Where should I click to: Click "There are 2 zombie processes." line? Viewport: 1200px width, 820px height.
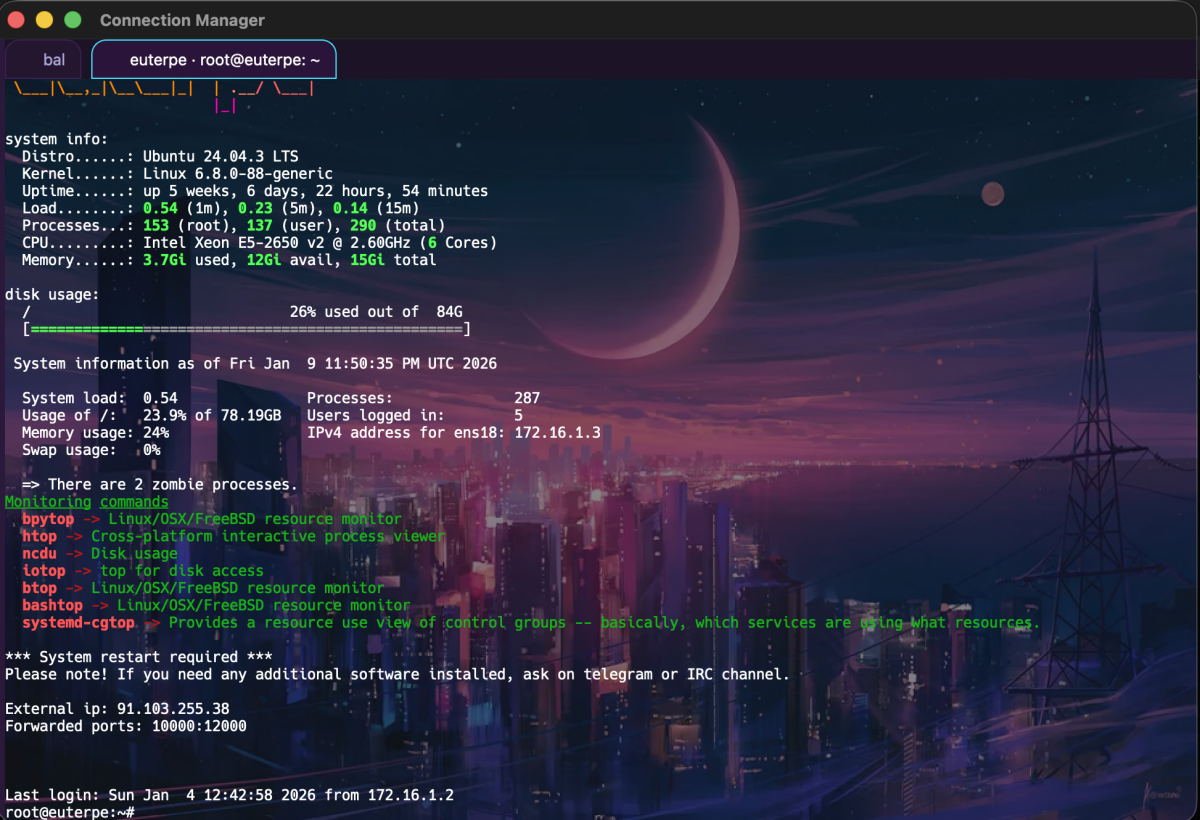(x=160, y=484)
